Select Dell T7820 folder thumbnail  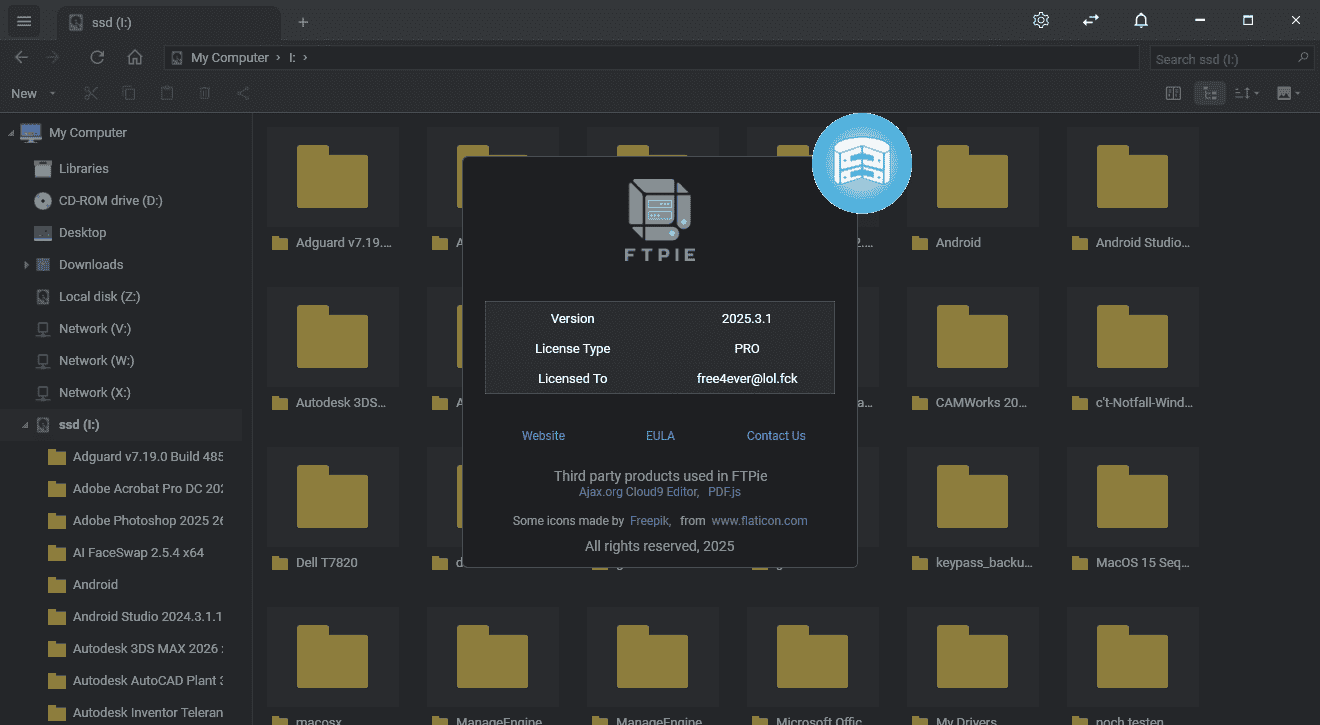(333, 497)
